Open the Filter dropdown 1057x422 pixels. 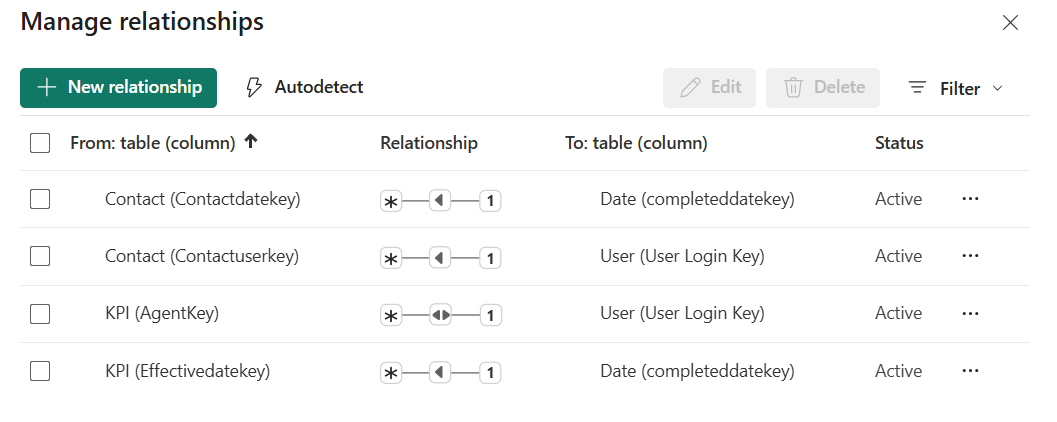955,88
